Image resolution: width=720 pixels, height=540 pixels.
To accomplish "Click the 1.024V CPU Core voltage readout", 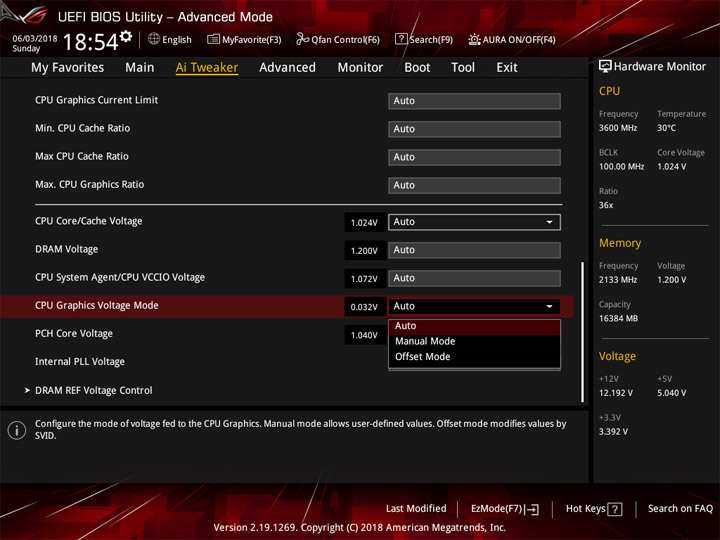I will click(x=365, y=222).
